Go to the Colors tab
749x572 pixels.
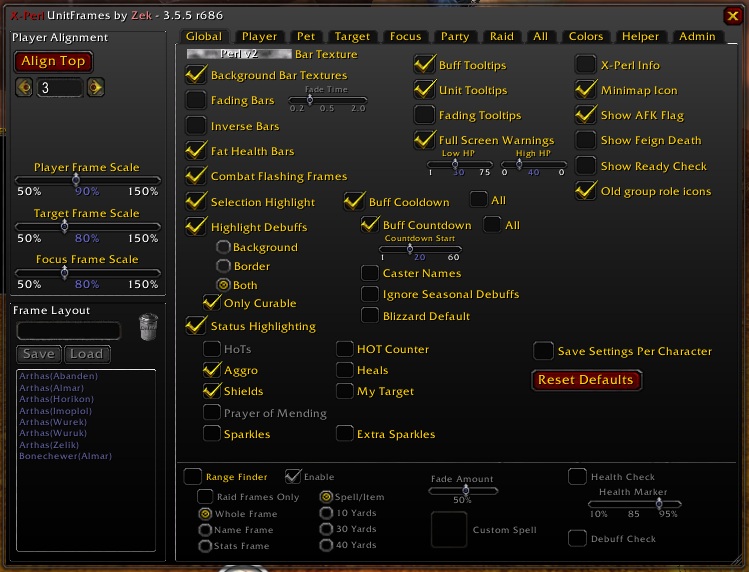pyautogui.click(x=585, y=37)
